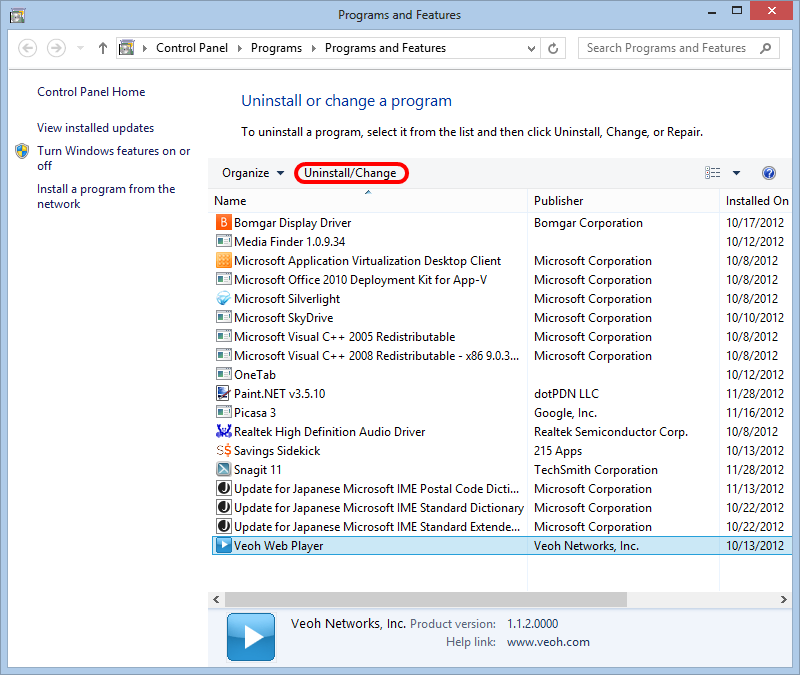Click the Visual C++ 2005 Redistributable icon

pos(223,336)
